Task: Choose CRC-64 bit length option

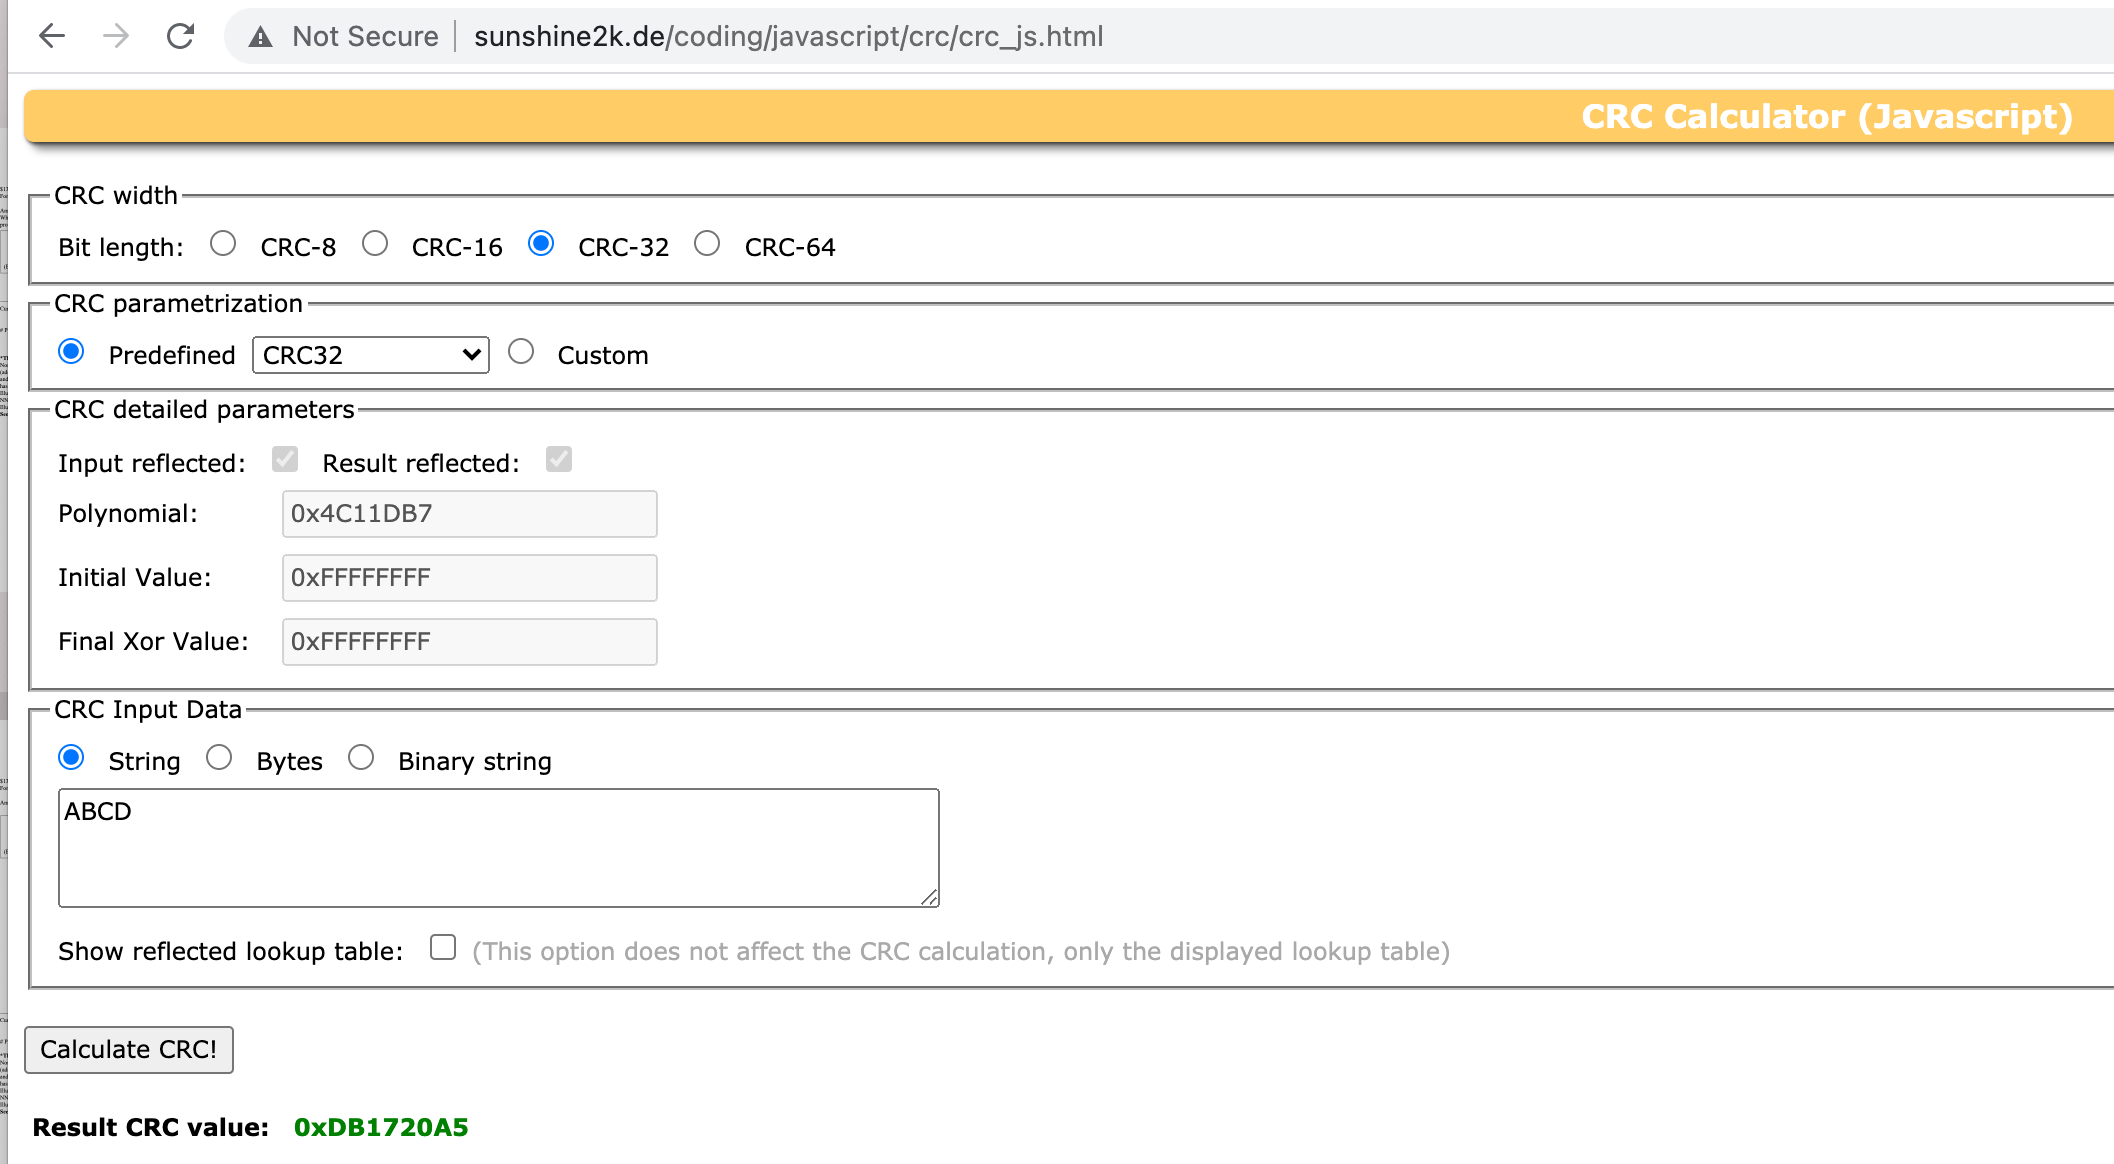Action: pos(707,244)
